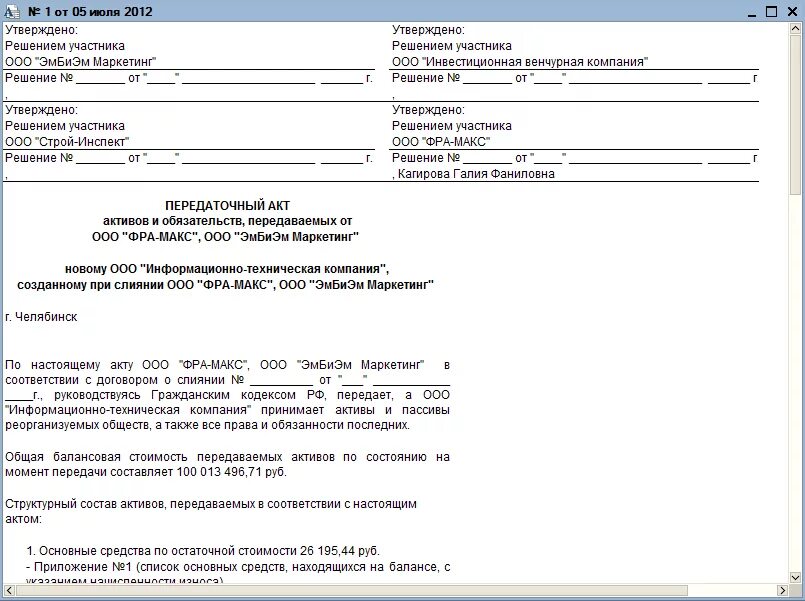Click window title "№ 1 от 05 июля 2012"
The width and height of the screenshot is (805, 601).
[90, 11]
